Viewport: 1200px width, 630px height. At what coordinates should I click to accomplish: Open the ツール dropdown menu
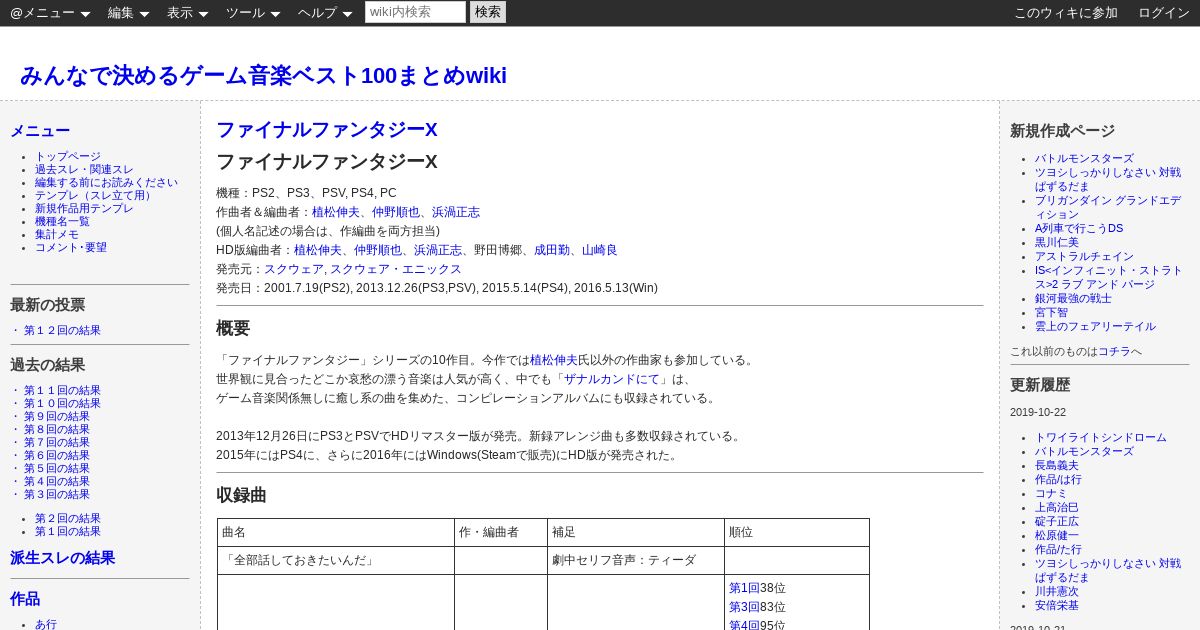click(253, 13)
